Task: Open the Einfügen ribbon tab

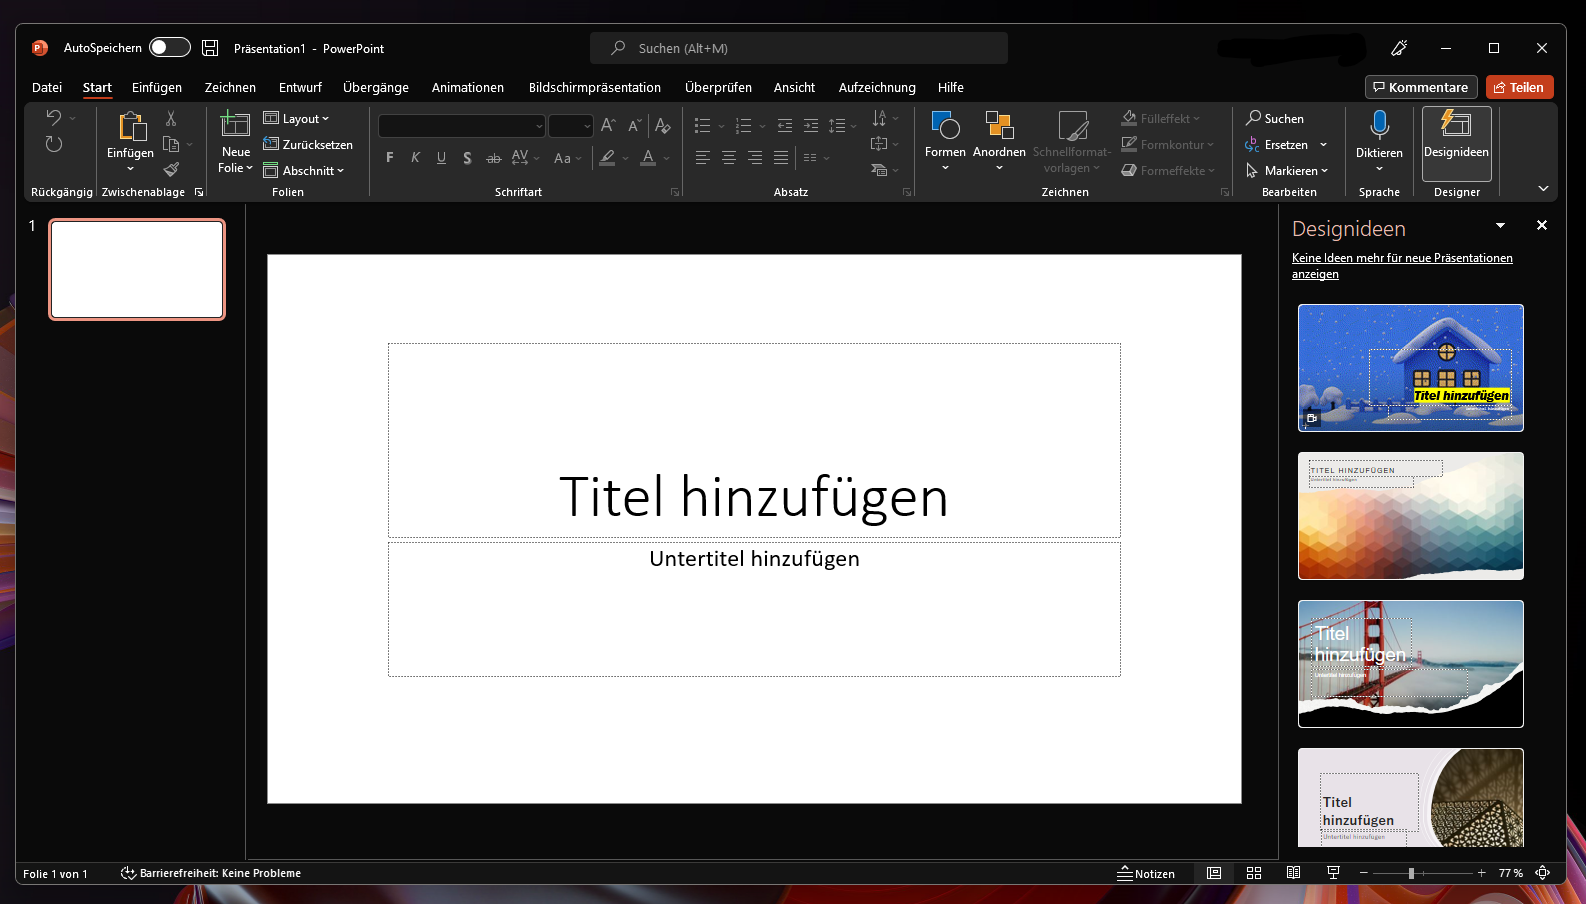Action: (x=157, y=88)
